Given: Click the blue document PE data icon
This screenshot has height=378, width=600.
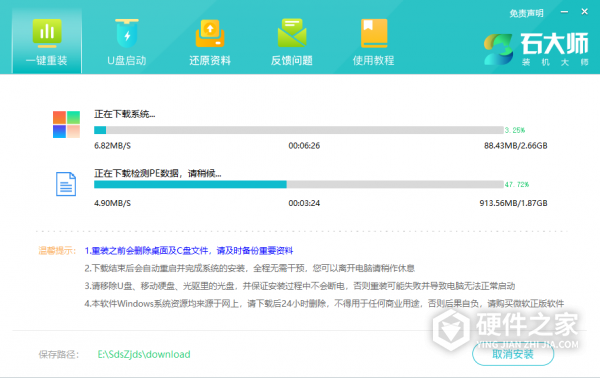Looking at the screenshot, I should 66,184.
